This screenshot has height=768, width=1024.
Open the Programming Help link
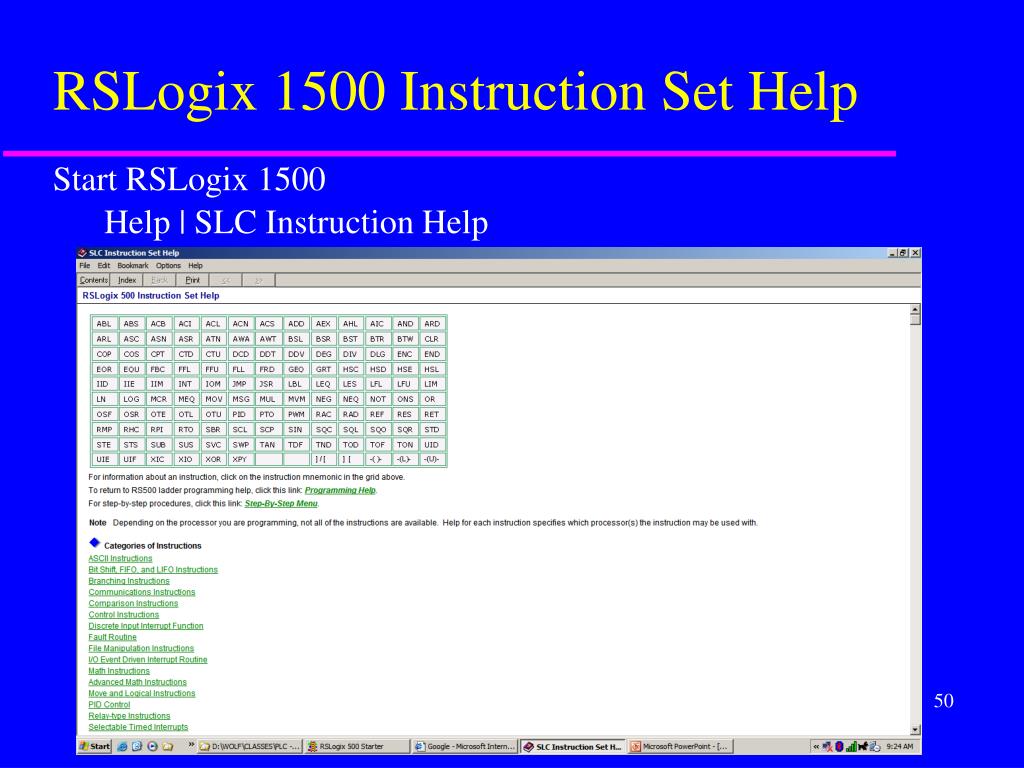point(340,490)
